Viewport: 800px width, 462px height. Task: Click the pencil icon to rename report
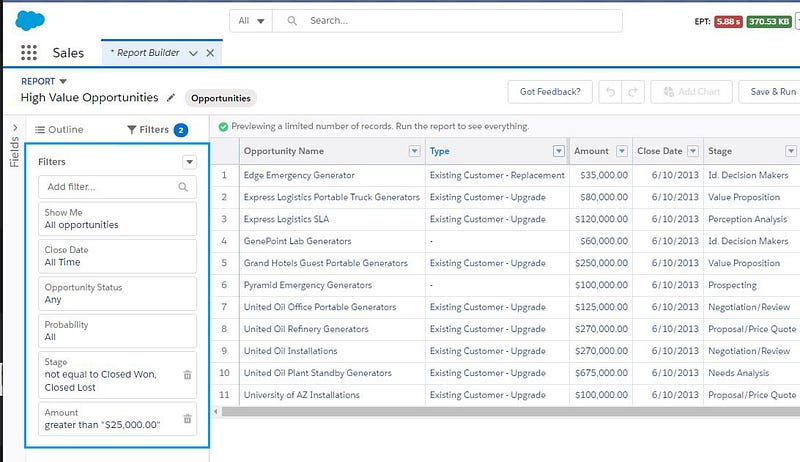coord(171,98)
